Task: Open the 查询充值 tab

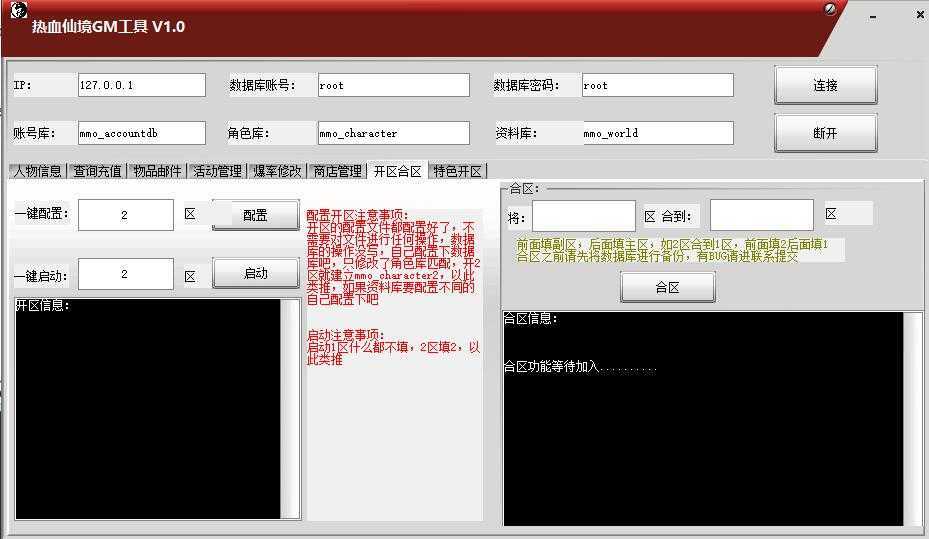Action: click(x=97, y=171)
